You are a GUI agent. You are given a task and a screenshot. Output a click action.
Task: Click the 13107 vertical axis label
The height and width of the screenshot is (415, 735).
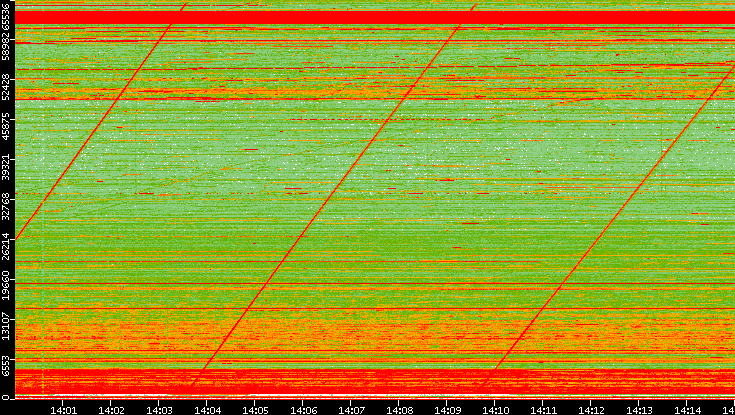[x=5, y=326]
